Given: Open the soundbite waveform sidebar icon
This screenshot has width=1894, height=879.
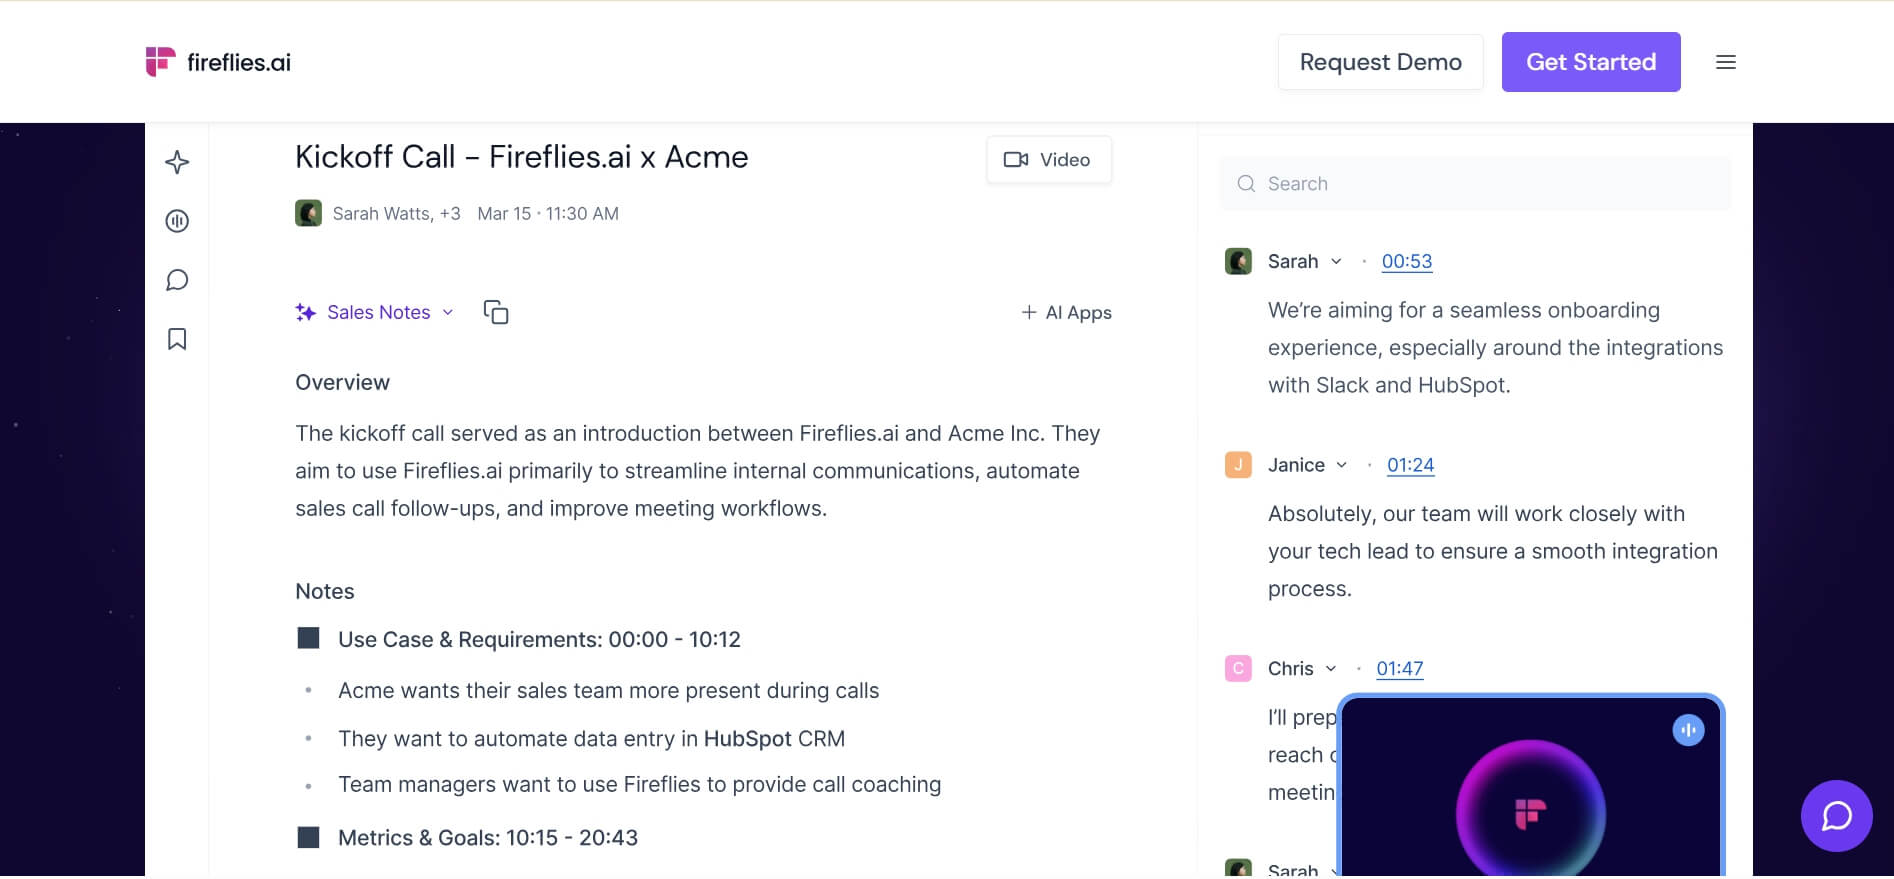Looking at the screenshot, I should click(x=177, y=221).
